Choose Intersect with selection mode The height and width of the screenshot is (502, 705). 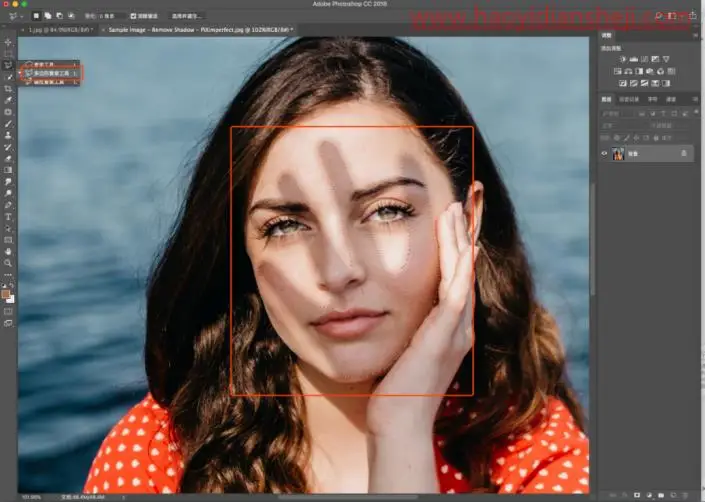pyautogui.click(x=71, y=16)
